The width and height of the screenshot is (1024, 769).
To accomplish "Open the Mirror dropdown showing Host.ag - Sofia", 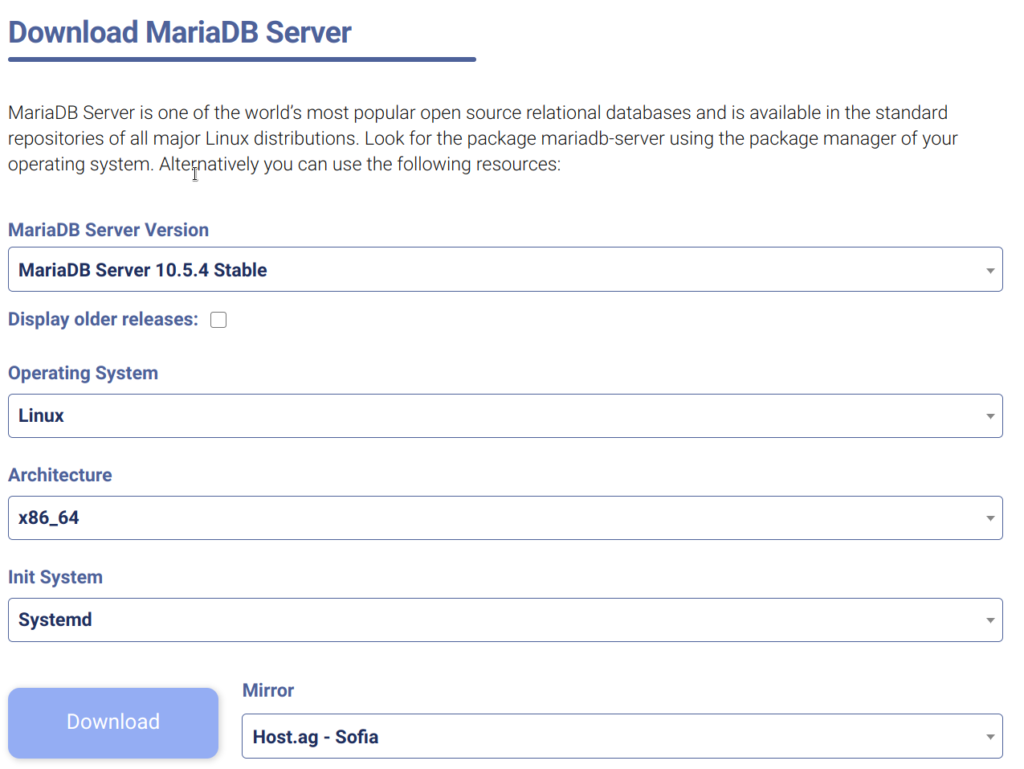I will click(622, 736).
